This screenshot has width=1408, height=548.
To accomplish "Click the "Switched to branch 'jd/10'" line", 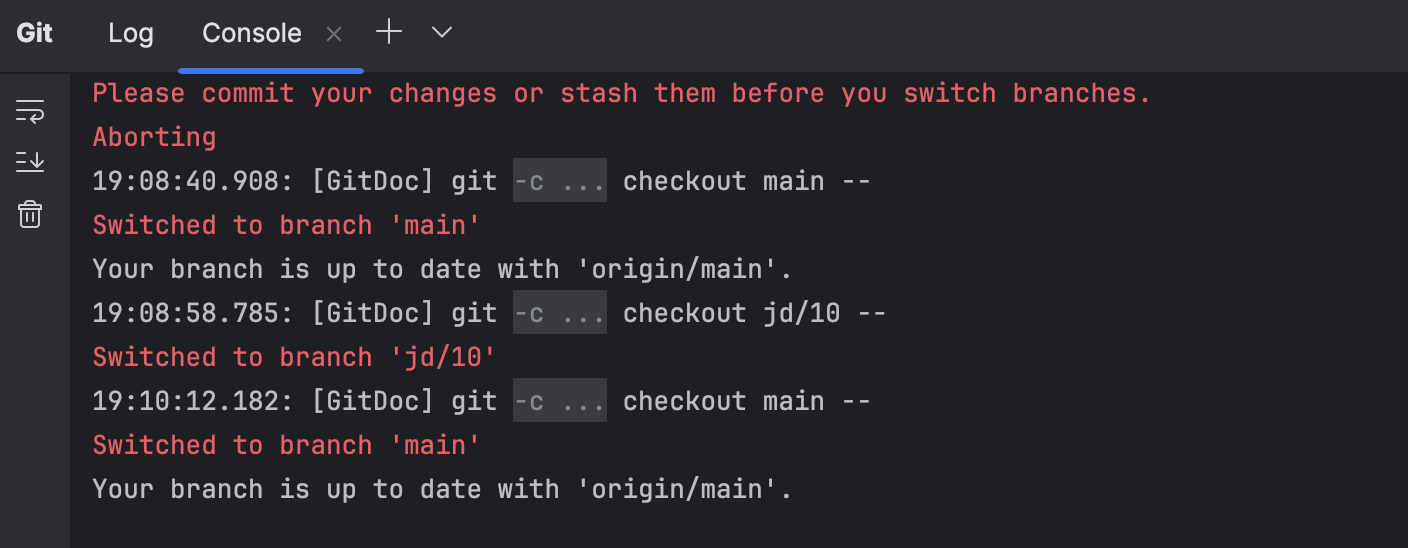I will pyautogui.click(x=294, y=357).
